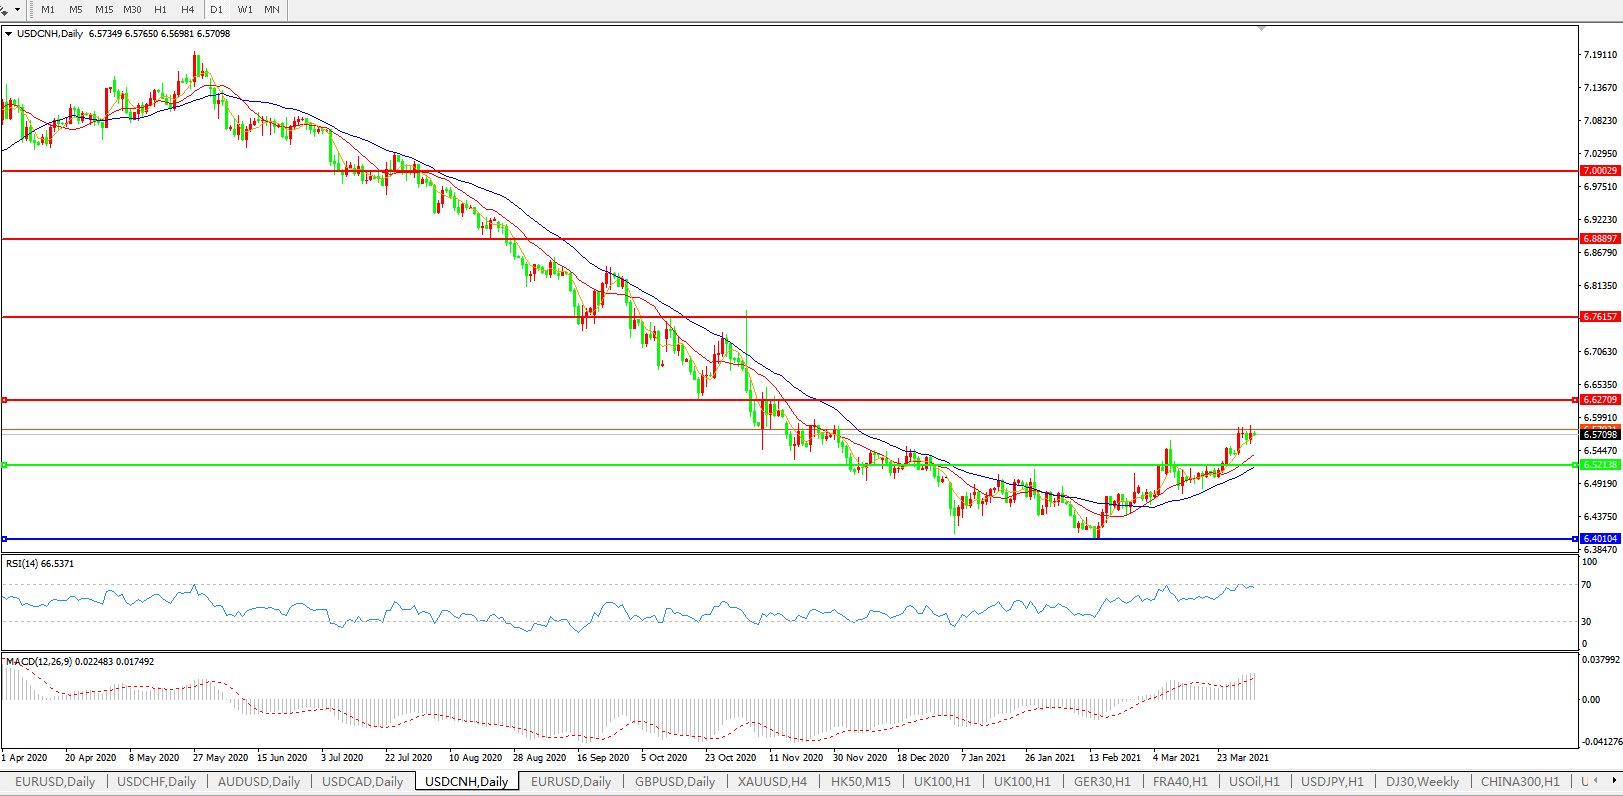Click the chart shift marker triangle at top
Image resolution: width=1623 pixels, height=796 pixels.
(1261, 29)
